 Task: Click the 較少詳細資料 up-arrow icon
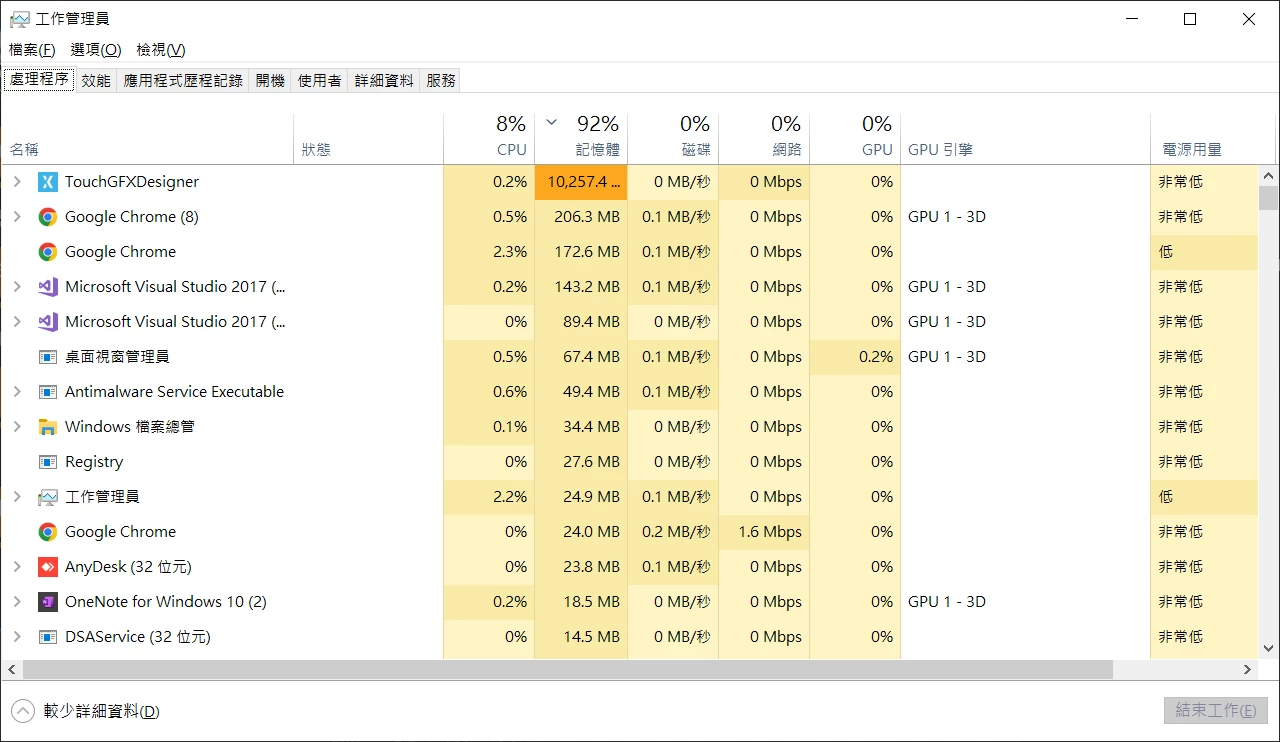[22, 711]
